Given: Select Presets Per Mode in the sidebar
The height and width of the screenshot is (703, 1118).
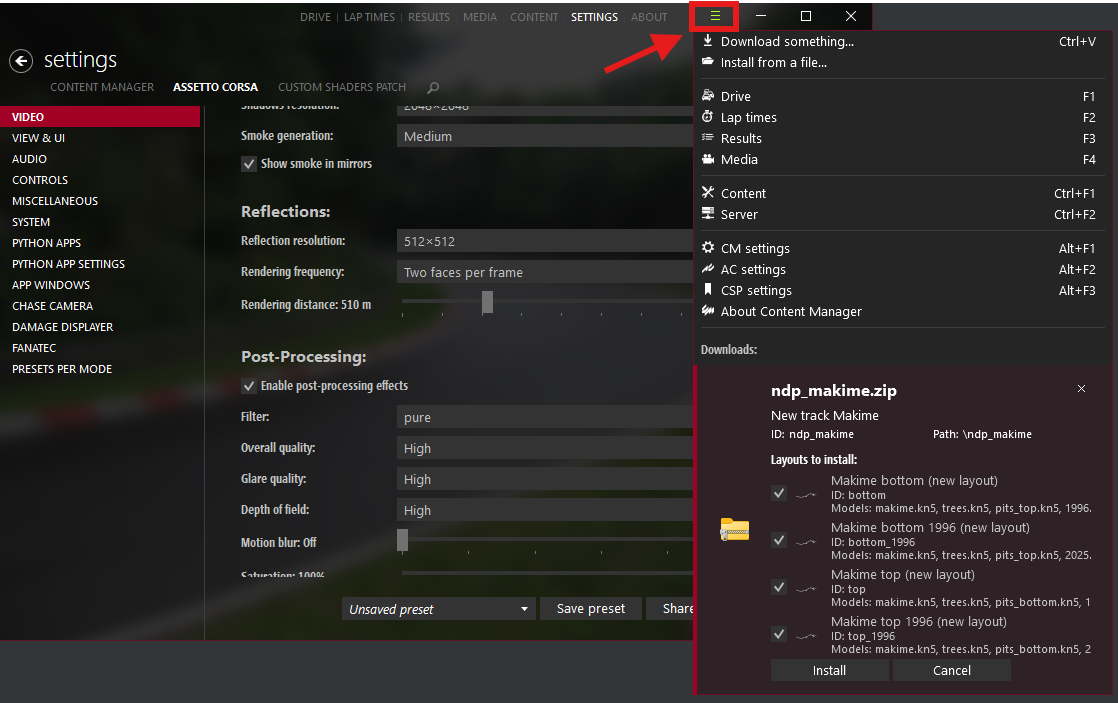Looking at the screenshot, I should [x=100, y=369].
